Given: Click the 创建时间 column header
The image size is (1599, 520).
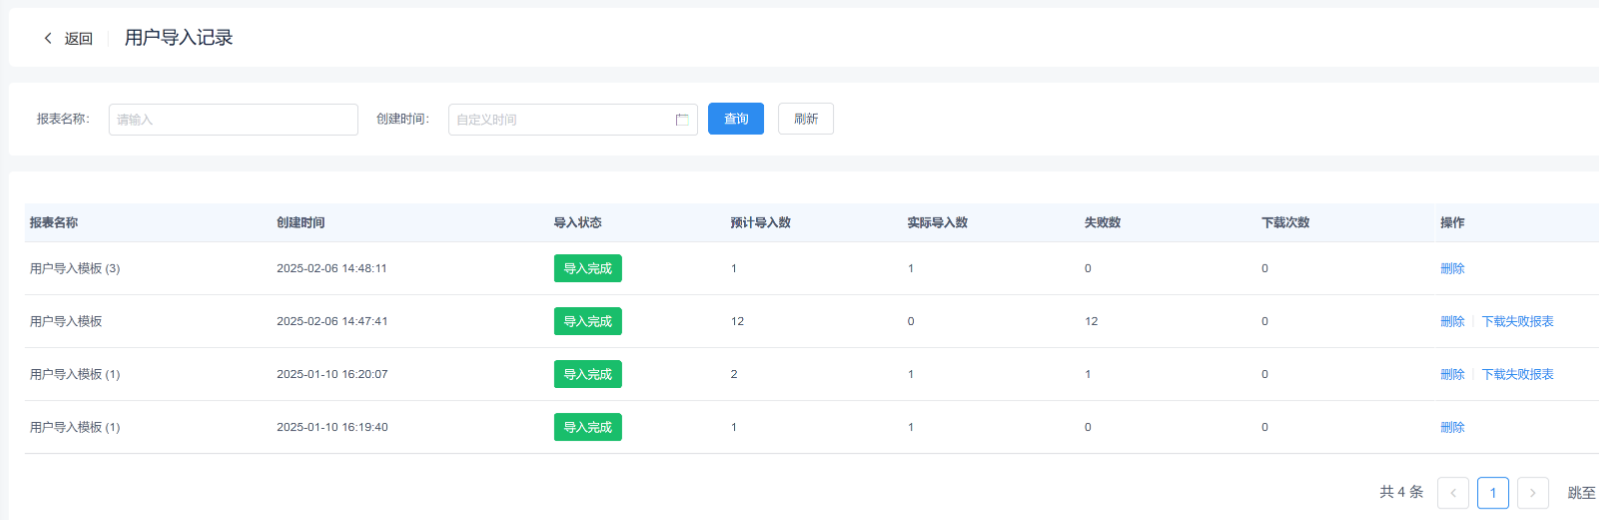Looking at the screenshot, I should 300,223.
